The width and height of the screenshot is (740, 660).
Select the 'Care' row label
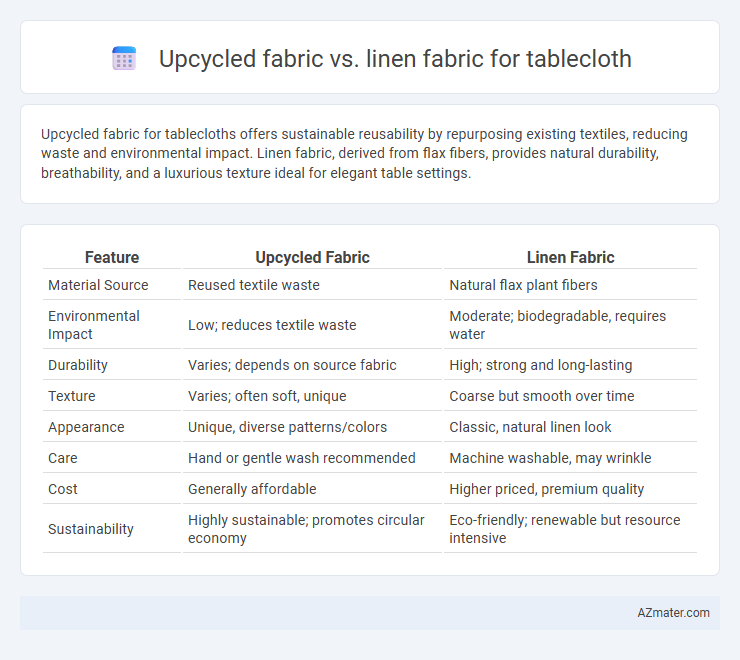point(63,458)
